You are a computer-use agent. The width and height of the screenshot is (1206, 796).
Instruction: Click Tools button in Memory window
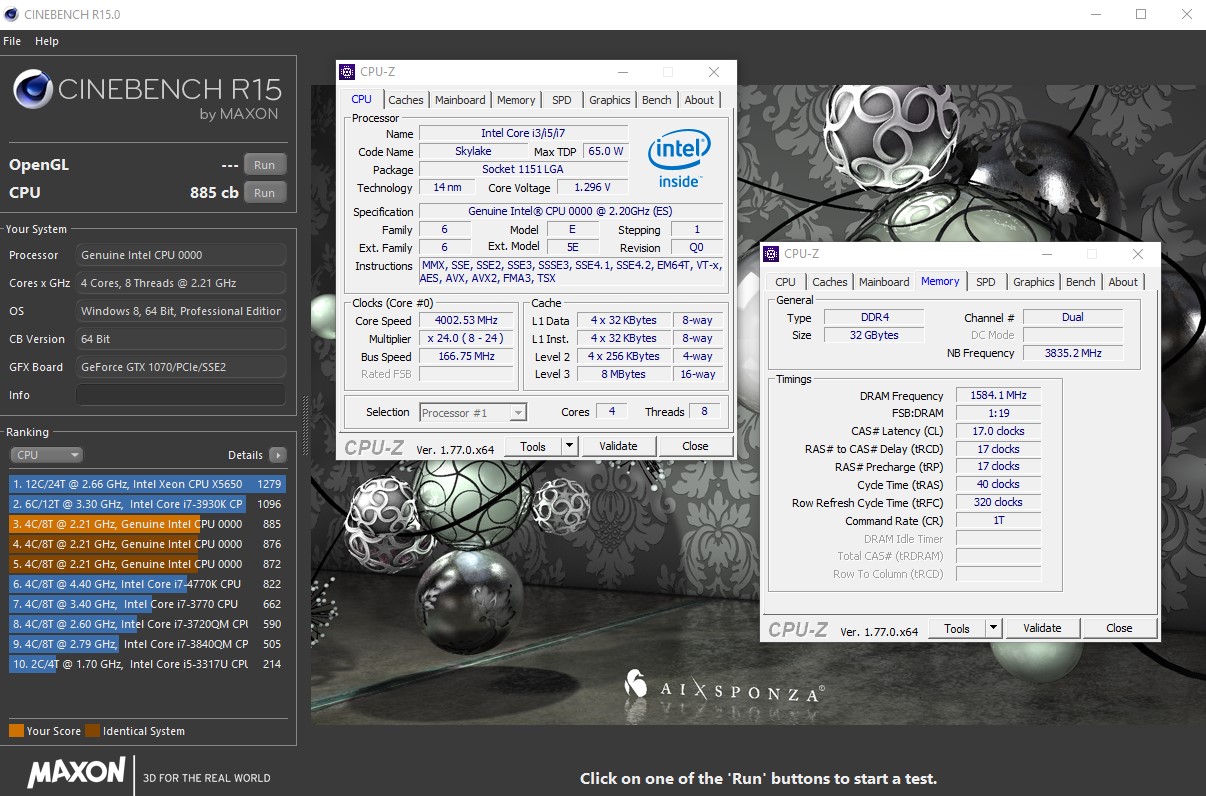(957, 628)
